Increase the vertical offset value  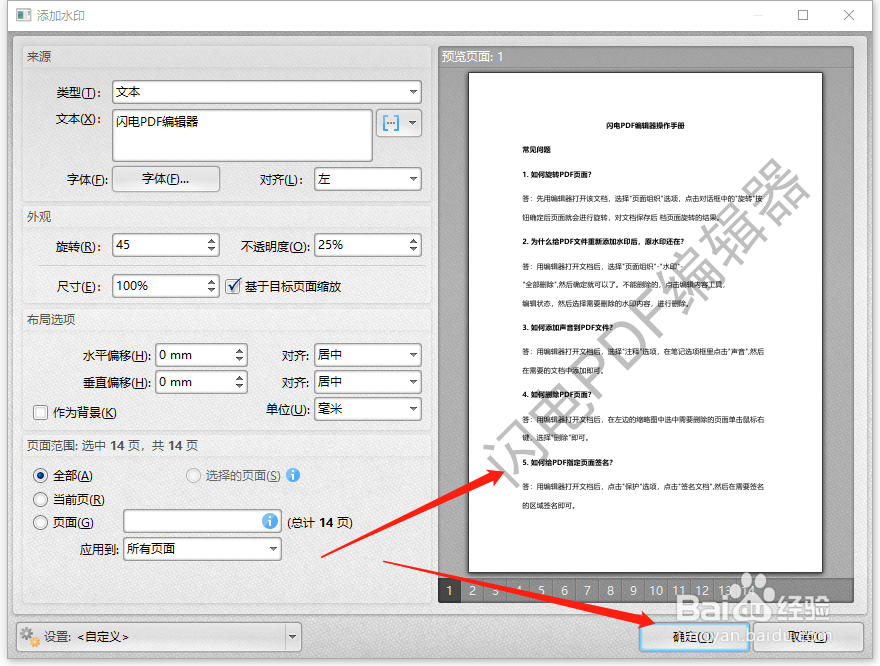click(x=240, y=378)
